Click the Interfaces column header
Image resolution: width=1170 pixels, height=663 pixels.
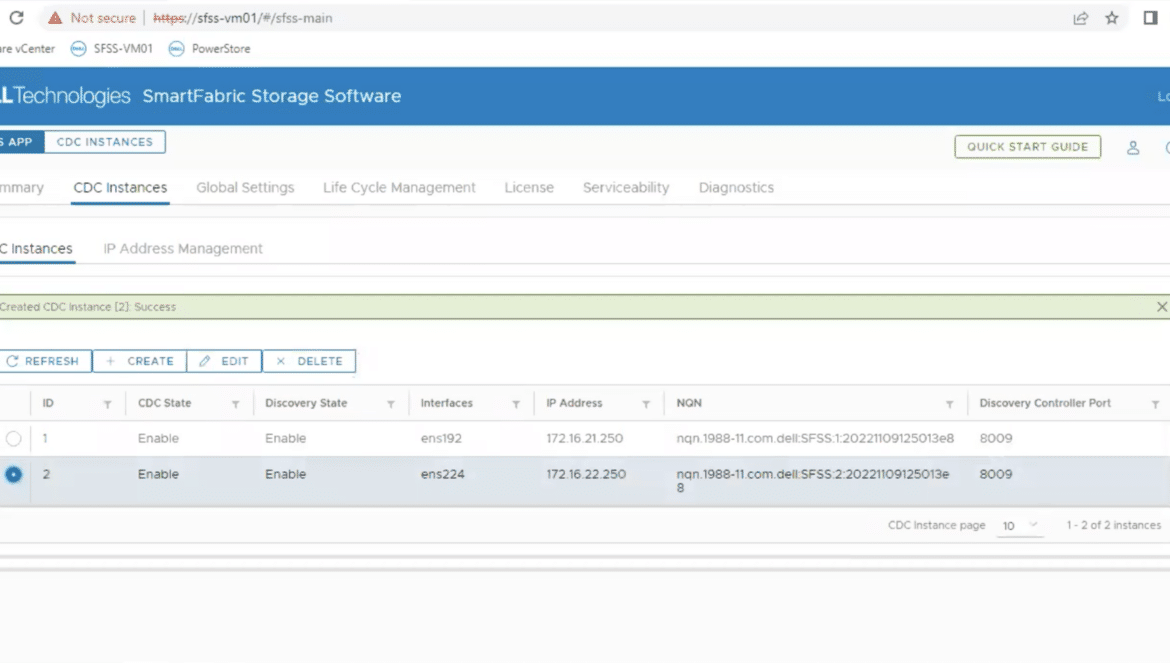[446, 403]
